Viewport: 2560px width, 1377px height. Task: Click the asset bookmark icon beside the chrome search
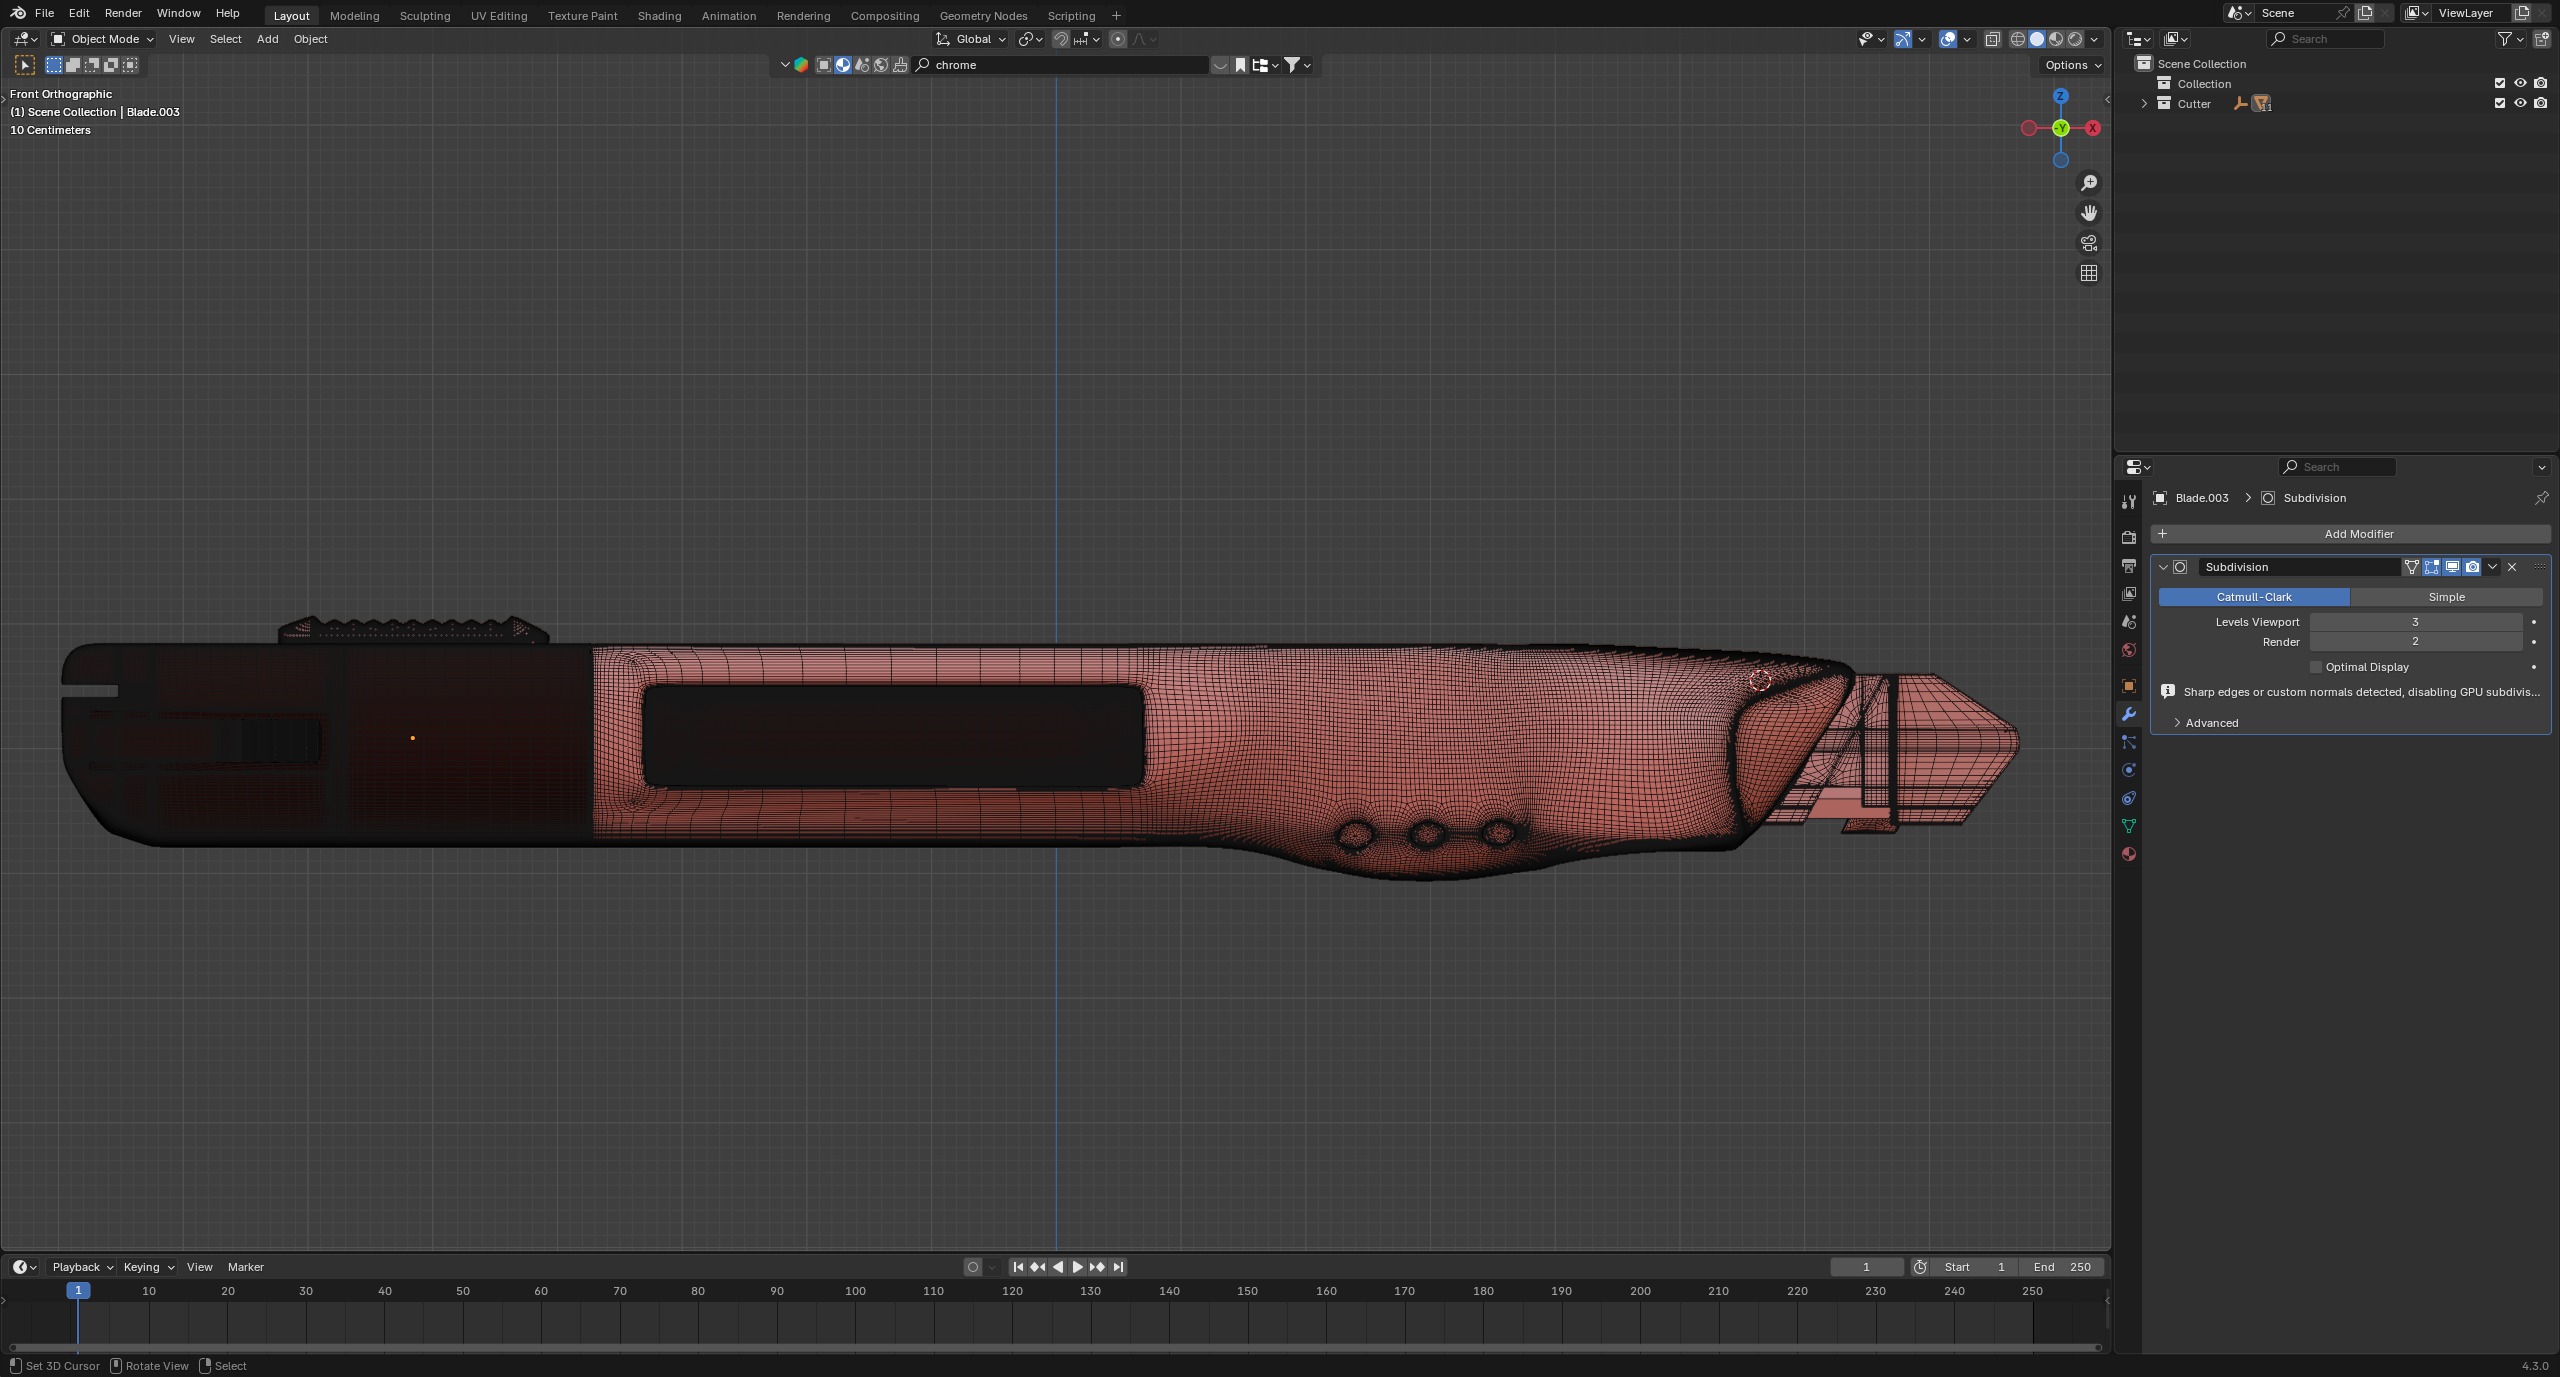[x=1240, y=65]
